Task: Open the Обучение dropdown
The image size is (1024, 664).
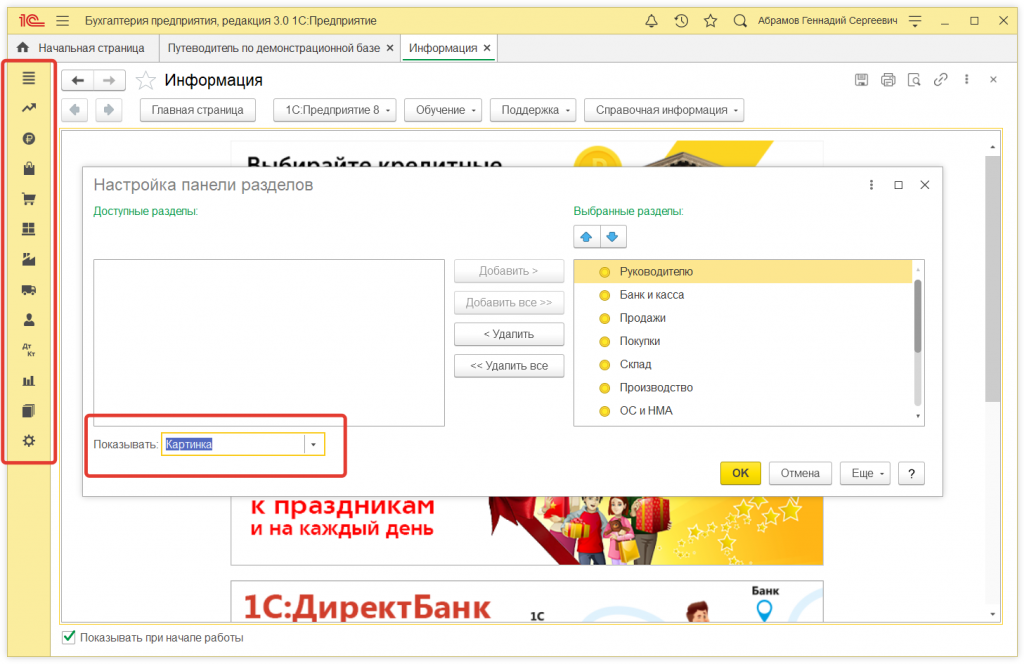Action: 443,110
